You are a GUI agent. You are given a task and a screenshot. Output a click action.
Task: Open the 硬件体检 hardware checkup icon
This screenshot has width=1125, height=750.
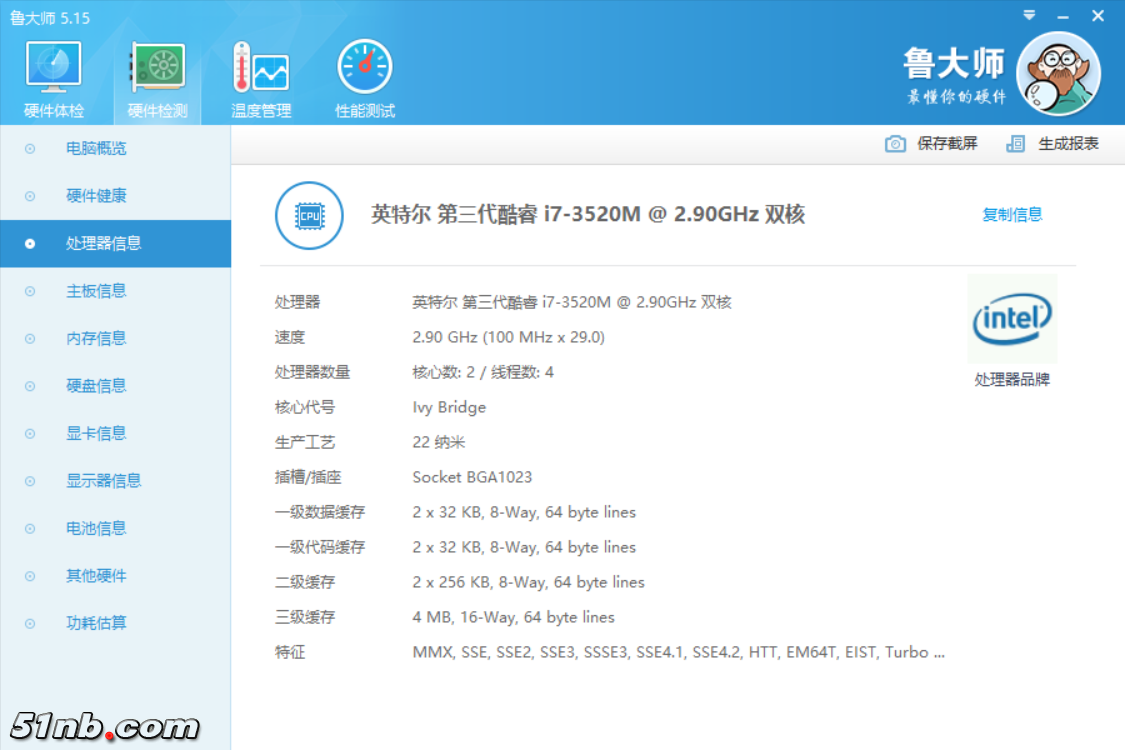tap(54, 68)
